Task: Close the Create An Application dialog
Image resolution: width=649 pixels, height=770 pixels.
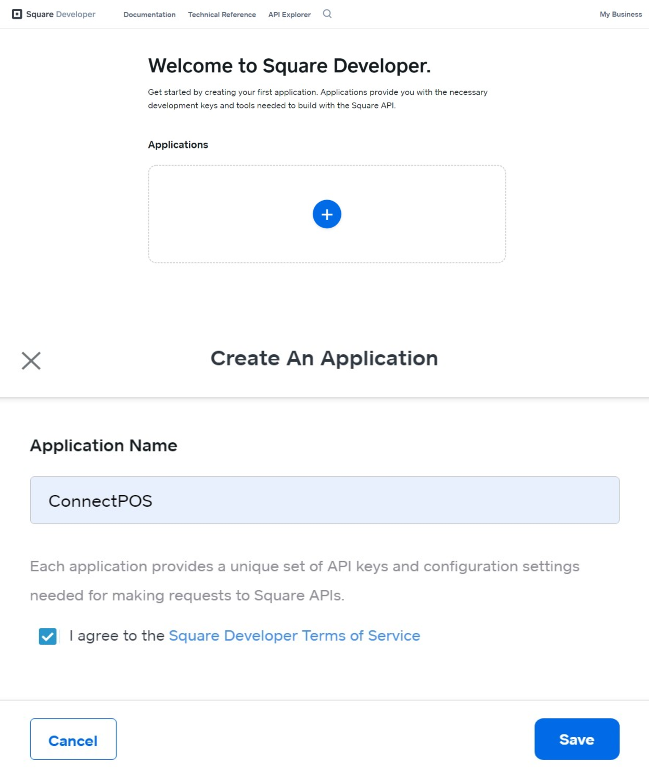Action: pos(31,360)
